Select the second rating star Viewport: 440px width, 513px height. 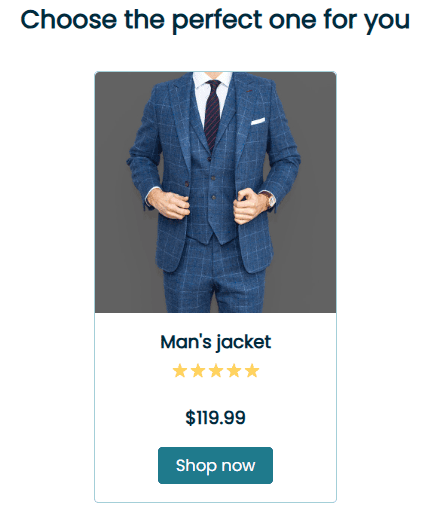click(x=198, y=371)
